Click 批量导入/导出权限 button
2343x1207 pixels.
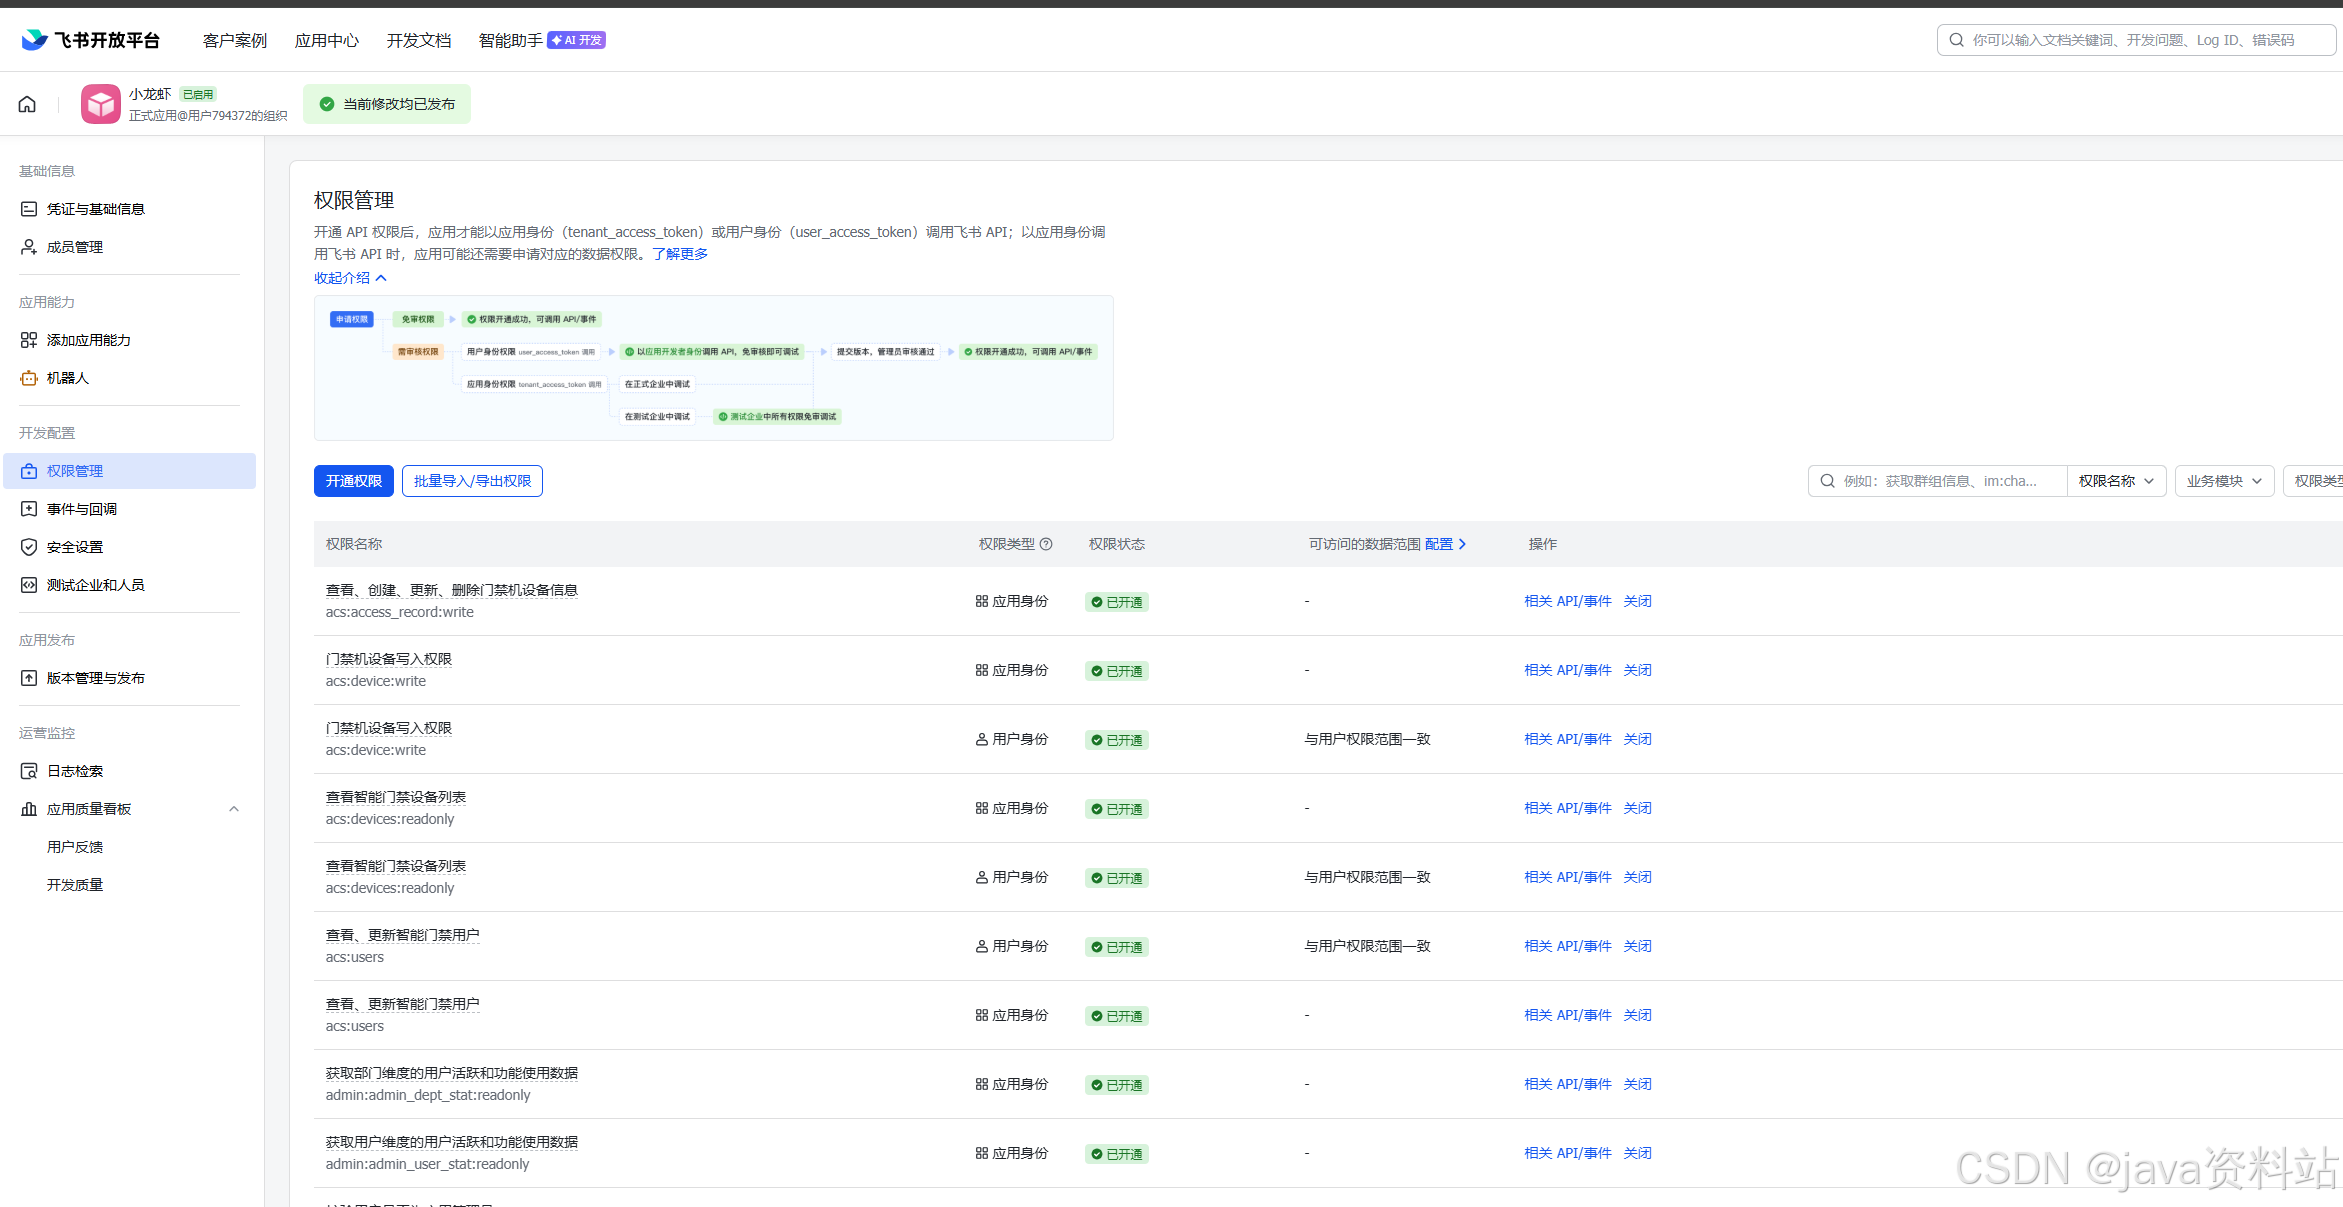click(472, 481)
